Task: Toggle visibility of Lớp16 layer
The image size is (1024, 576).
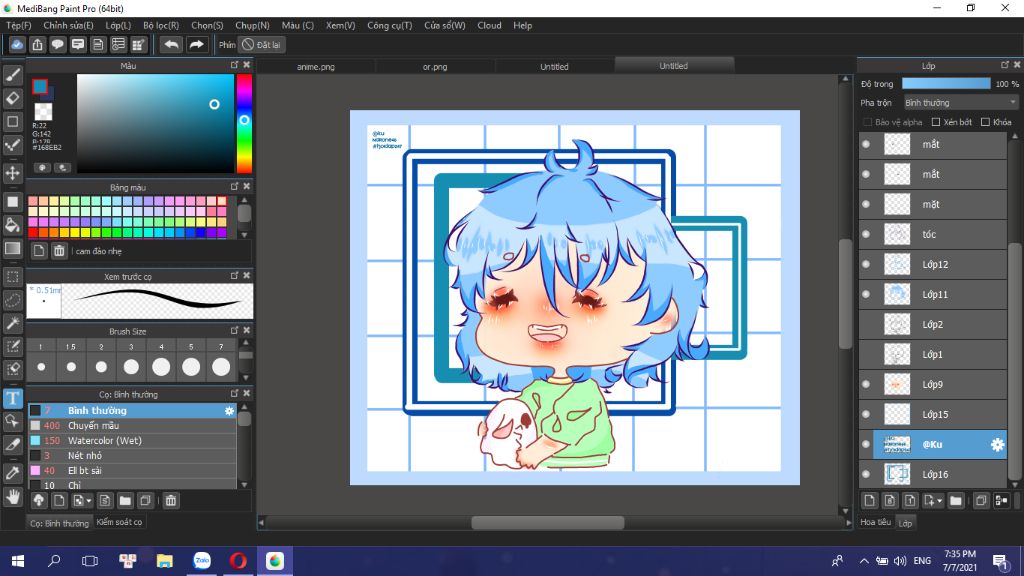Action: [x=866, y=475]
